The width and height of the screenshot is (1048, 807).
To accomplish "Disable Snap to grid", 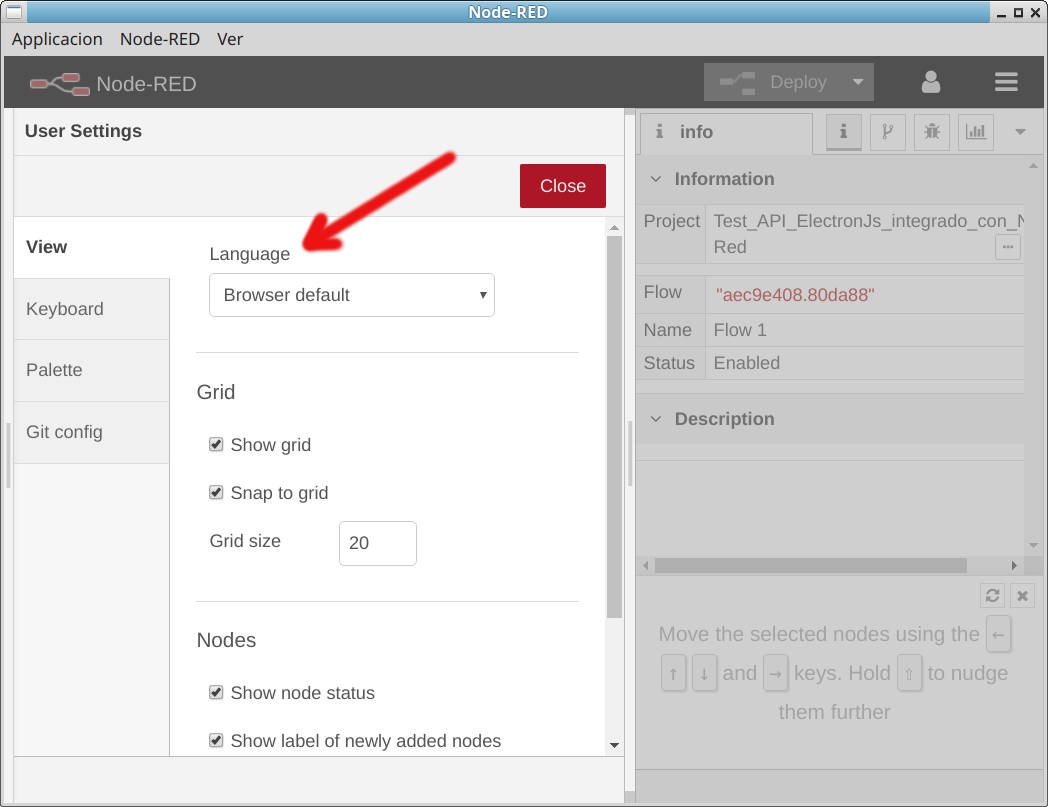I will [216, 492].
